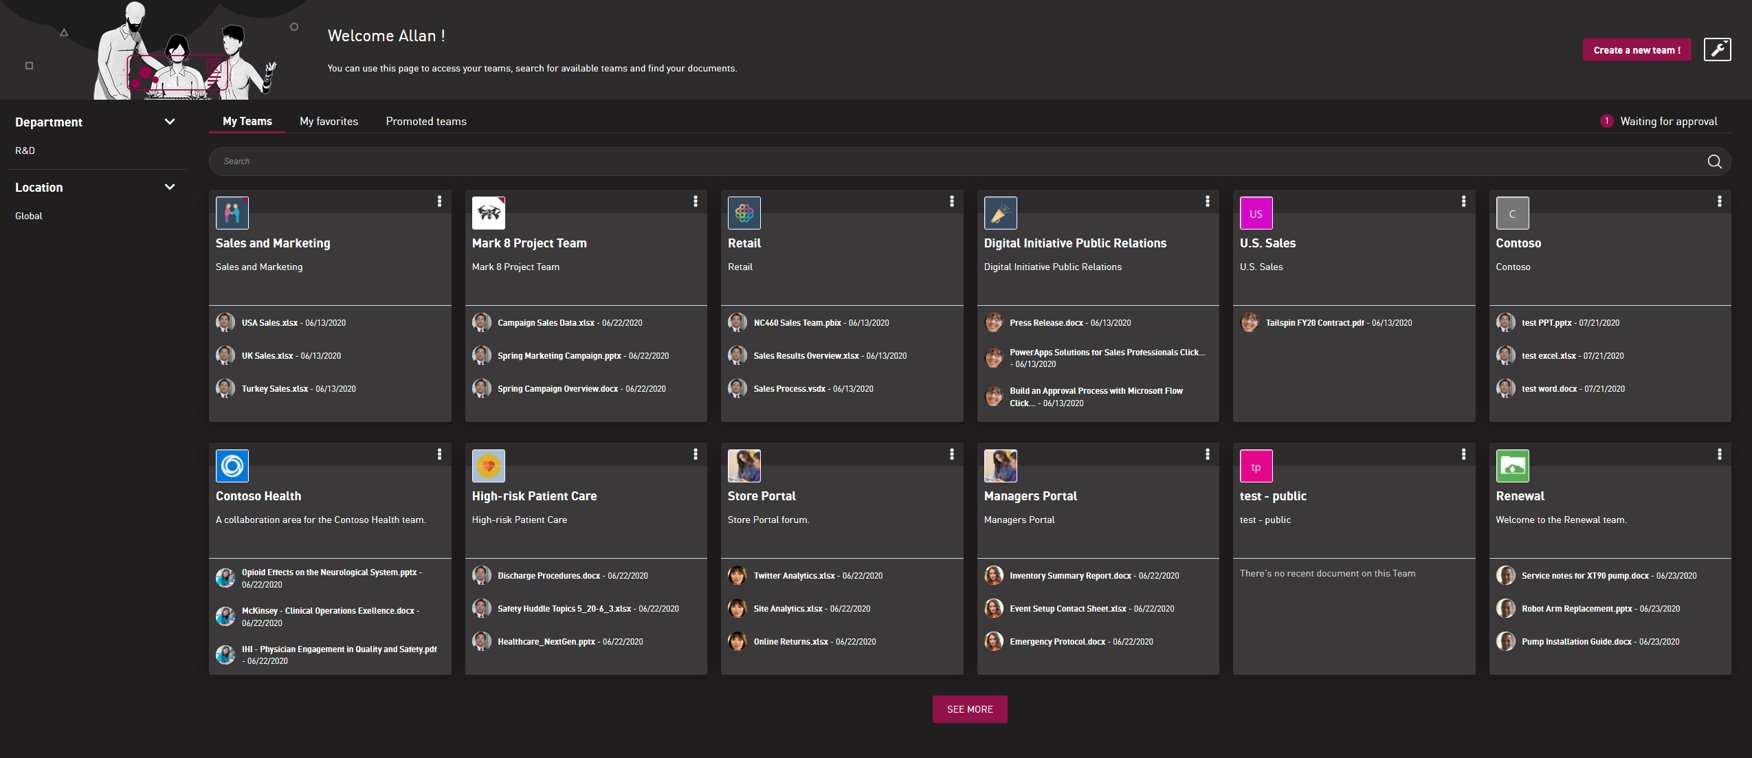This screenshot has height=758, width=1752.
Task: Open the Renewal team title
Action: click(x=1520, y=496)
